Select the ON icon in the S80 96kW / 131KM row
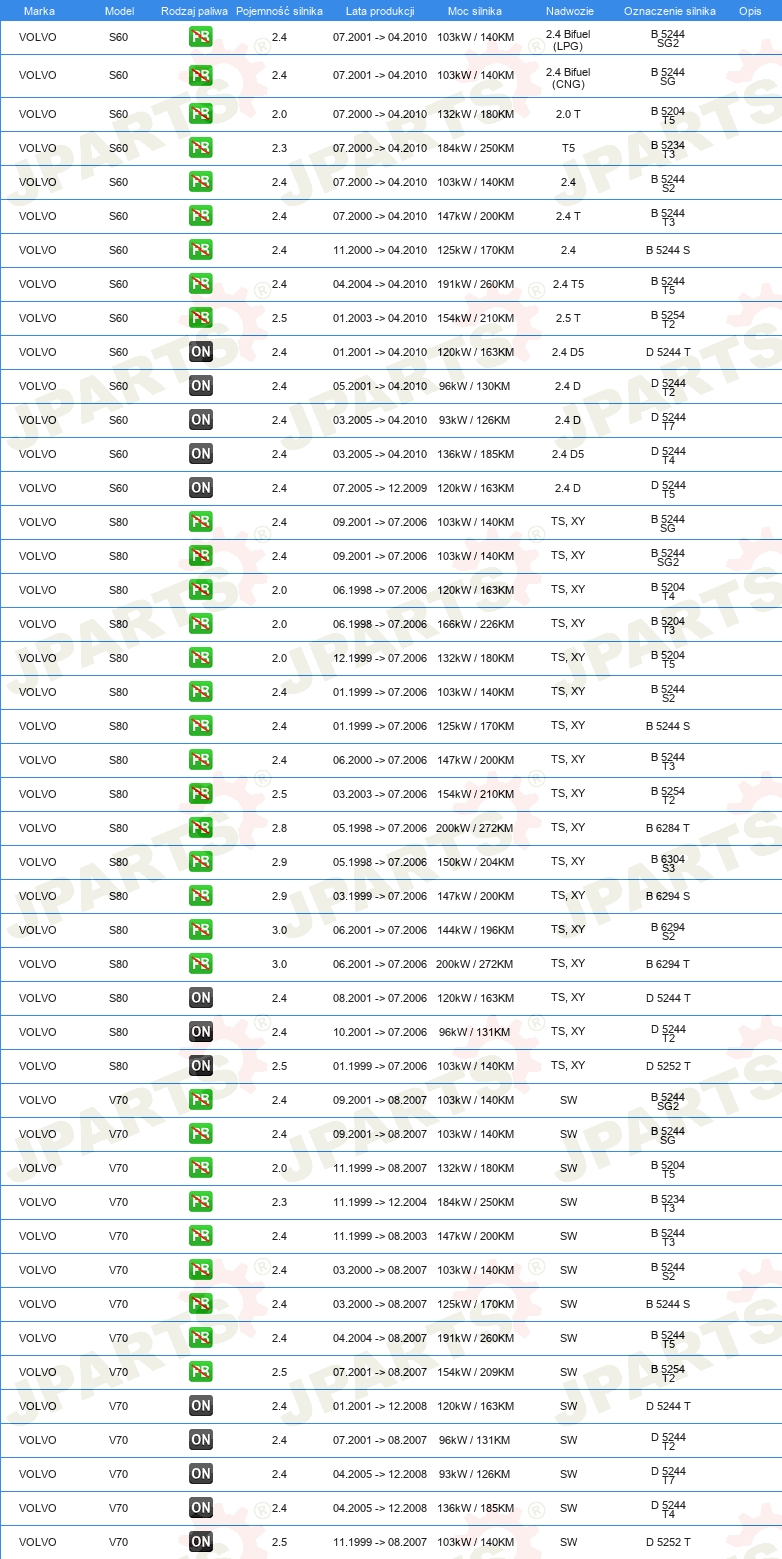The width and height of the screenshot is (782, 1559). 201,1032
